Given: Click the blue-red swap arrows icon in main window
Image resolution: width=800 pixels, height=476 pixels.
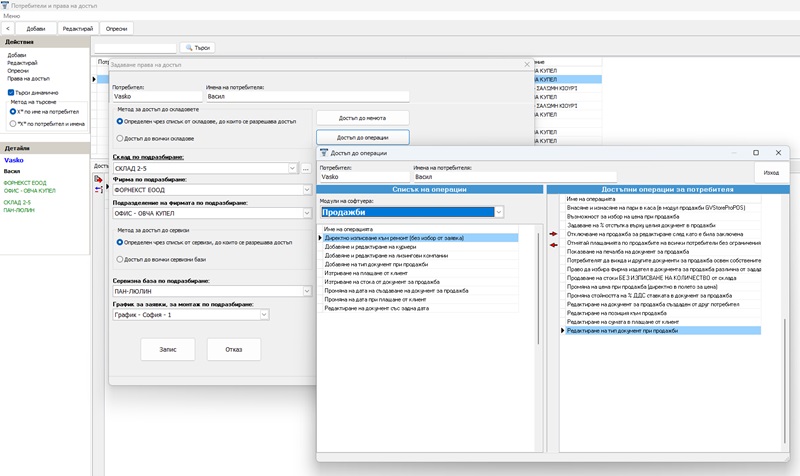Looking at the screenshot, I should [x=98, y=189].
